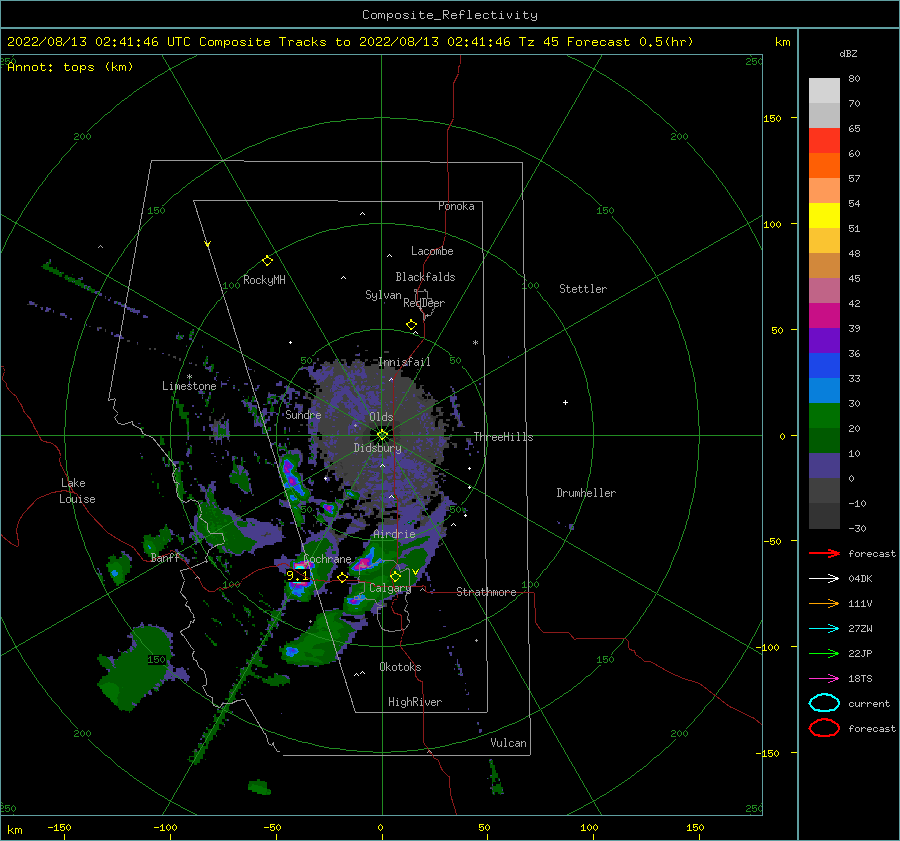Click the Cochrane town label
The image size is (900, 841).
[x=327, y=559]
